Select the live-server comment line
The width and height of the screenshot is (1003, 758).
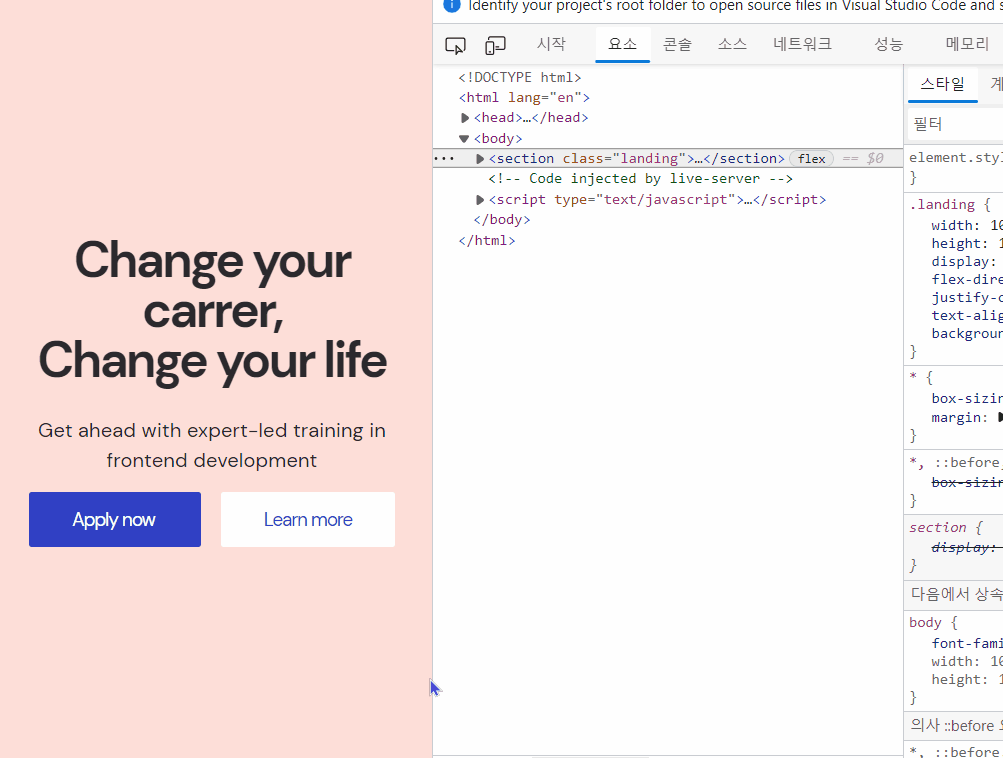point(640,178)
